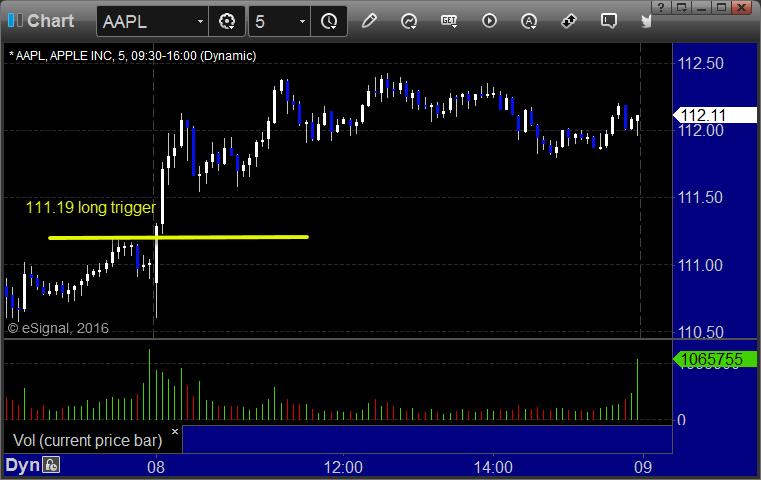Click the 112.50 price axis label
761x480 pixels.
[x=700, y=64]
